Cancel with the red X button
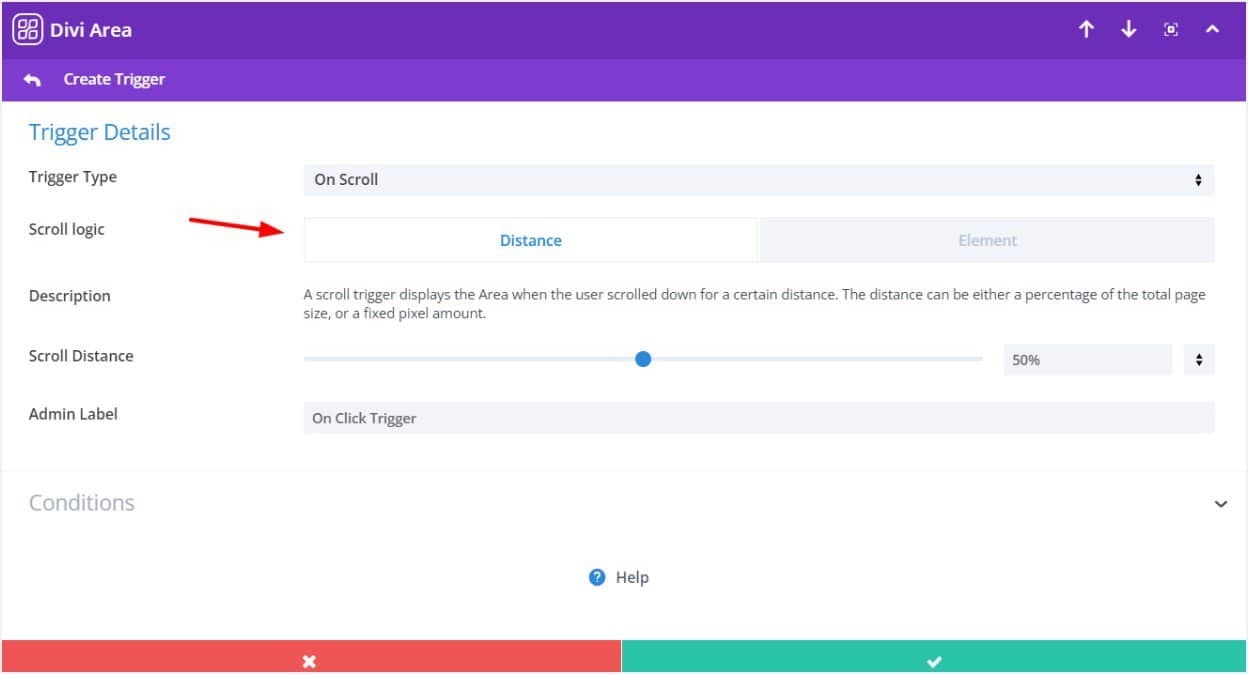The image size is (1248, 674). pyautogui.click(x=311, y=657)
